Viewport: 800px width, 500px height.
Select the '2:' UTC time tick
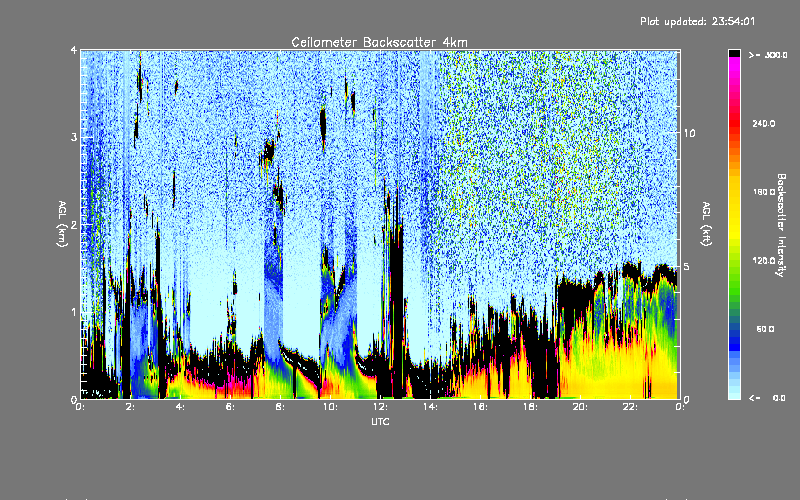131,407
